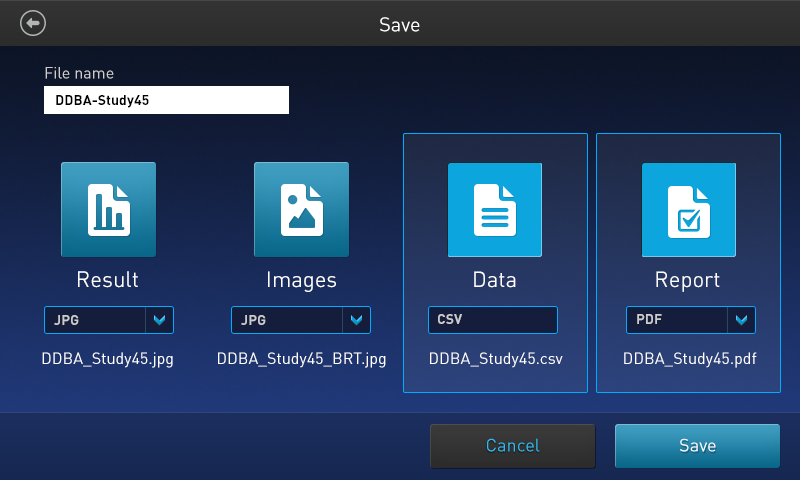
Task: Go back using the arrow icon
Action: (33, 23)
